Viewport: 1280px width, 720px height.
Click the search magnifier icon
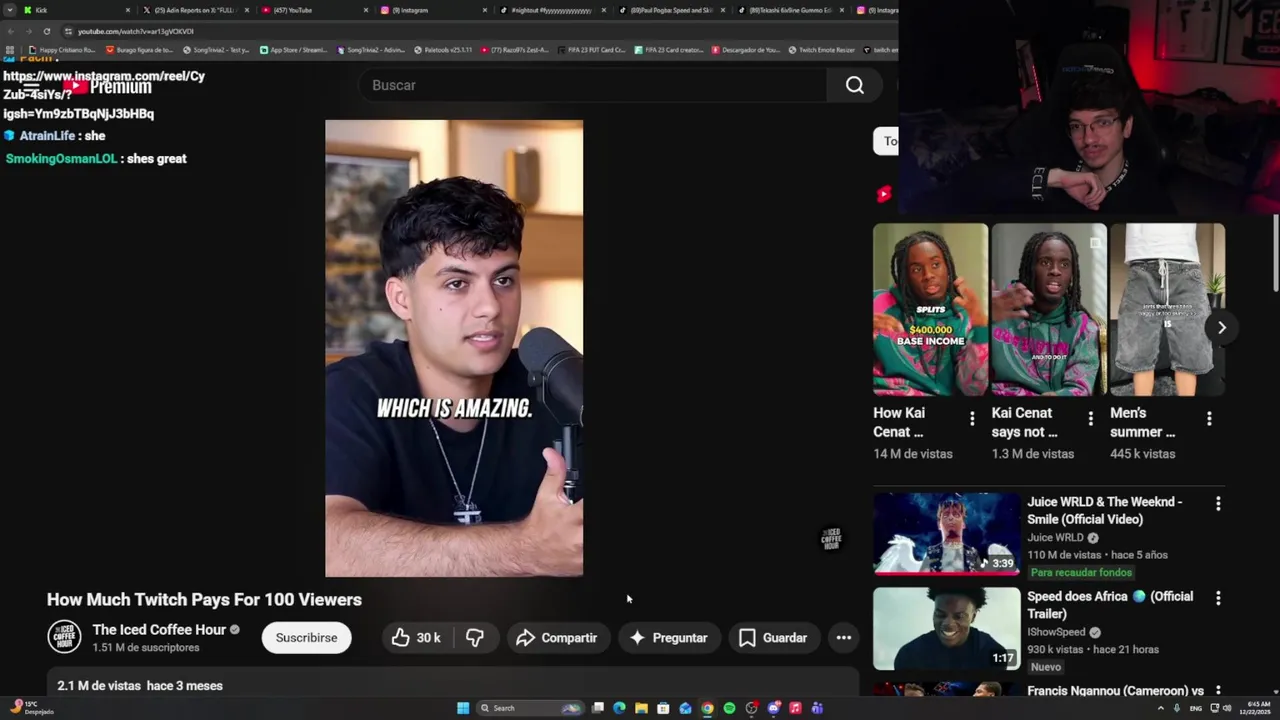pos(854,85)
